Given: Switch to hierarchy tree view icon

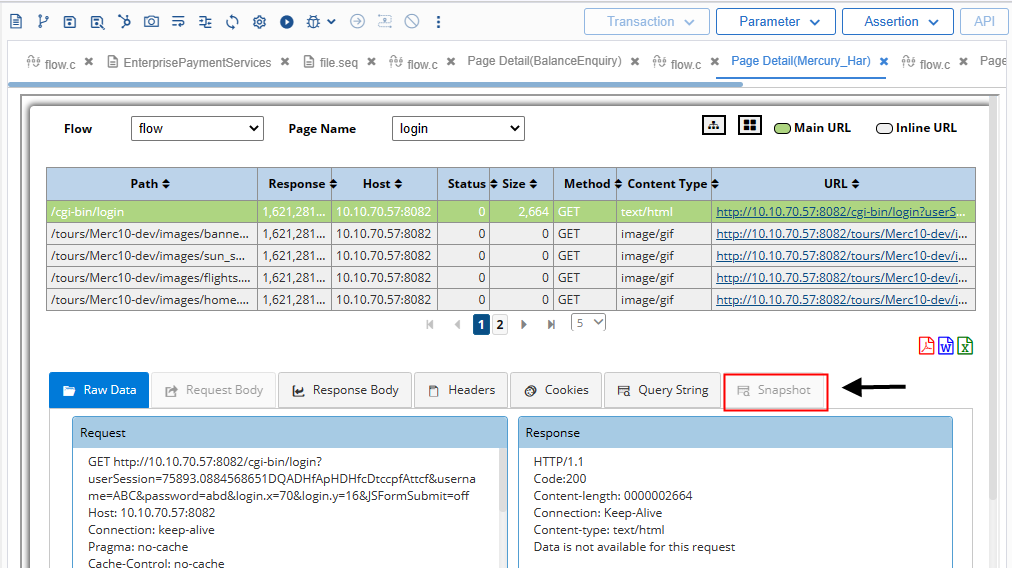Looking at the screenshot, I should tap(714, 125).
